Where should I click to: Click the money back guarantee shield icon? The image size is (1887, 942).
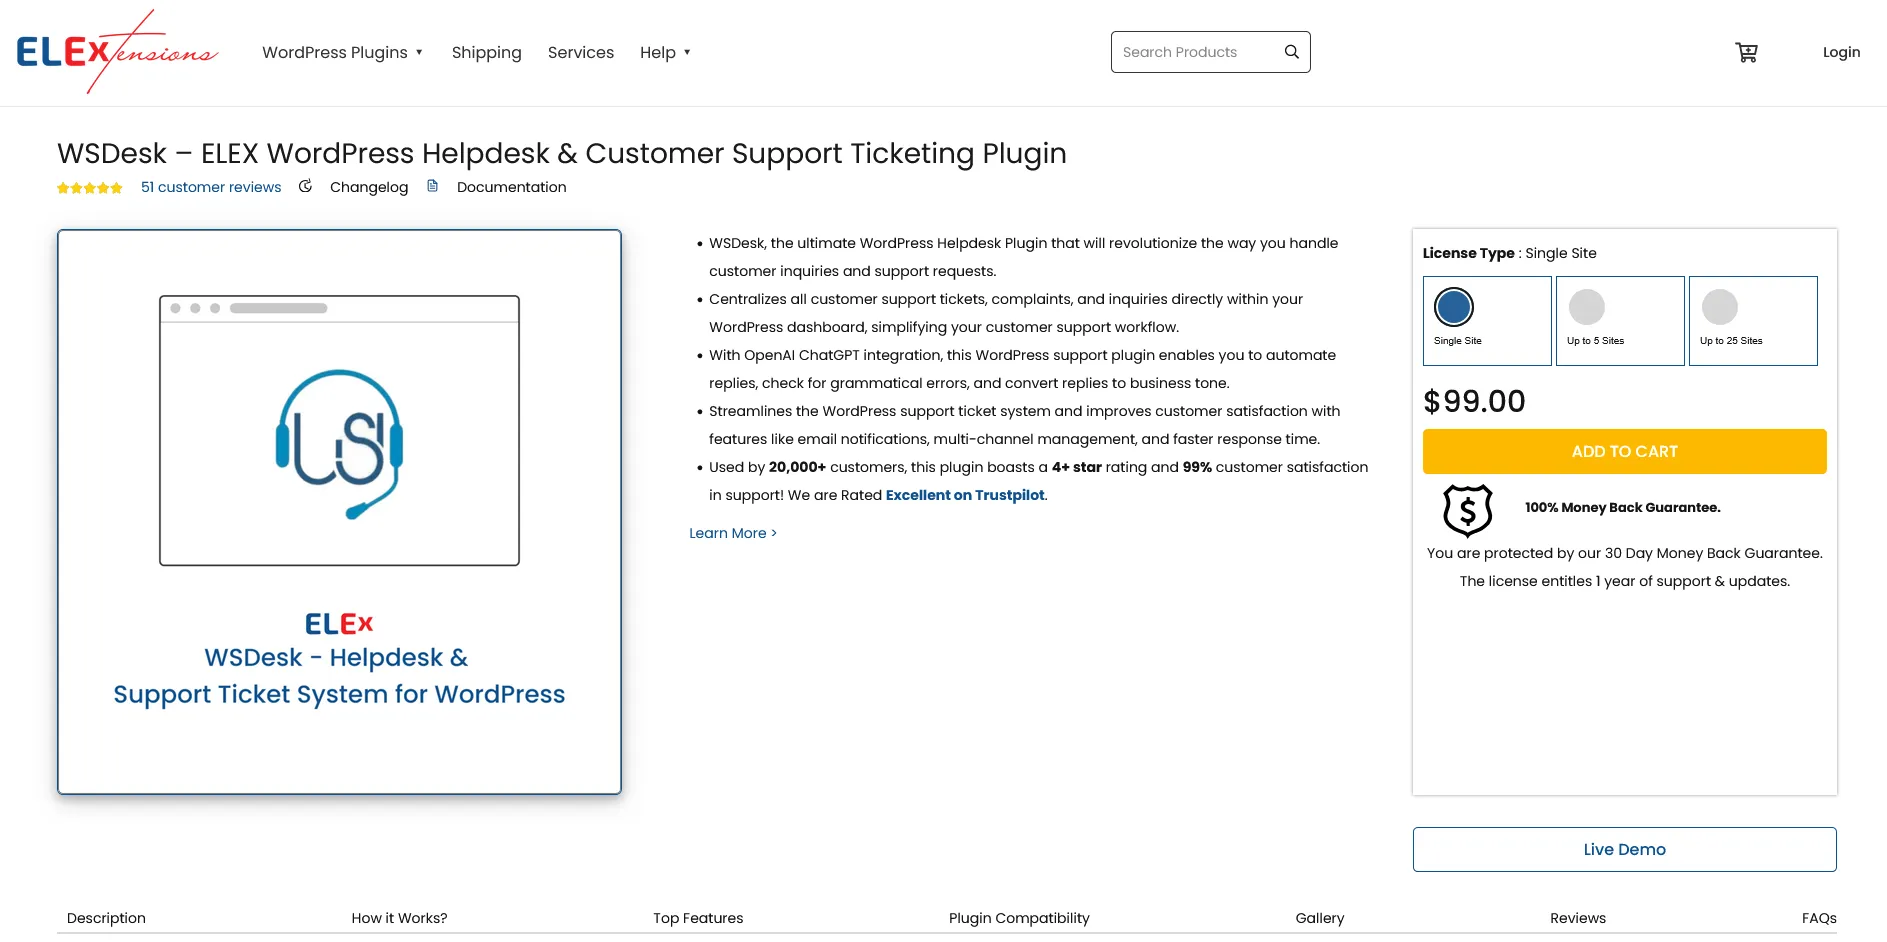coord(1467,510)
